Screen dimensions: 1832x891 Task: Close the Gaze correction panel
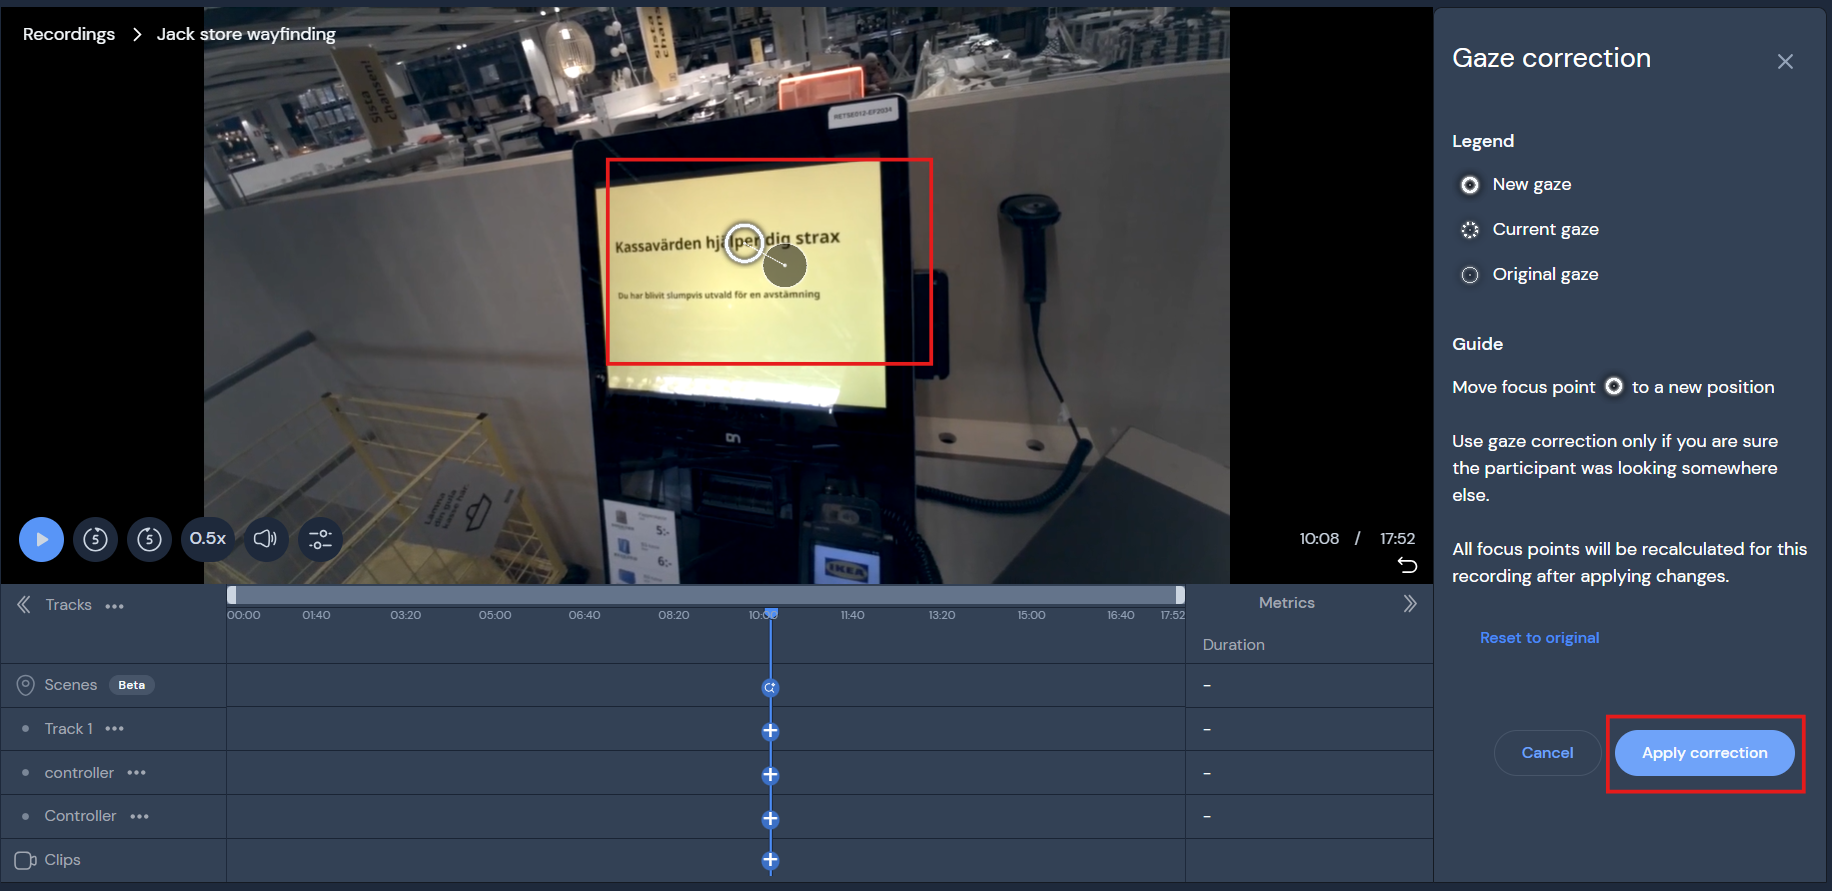(1785, 61)
